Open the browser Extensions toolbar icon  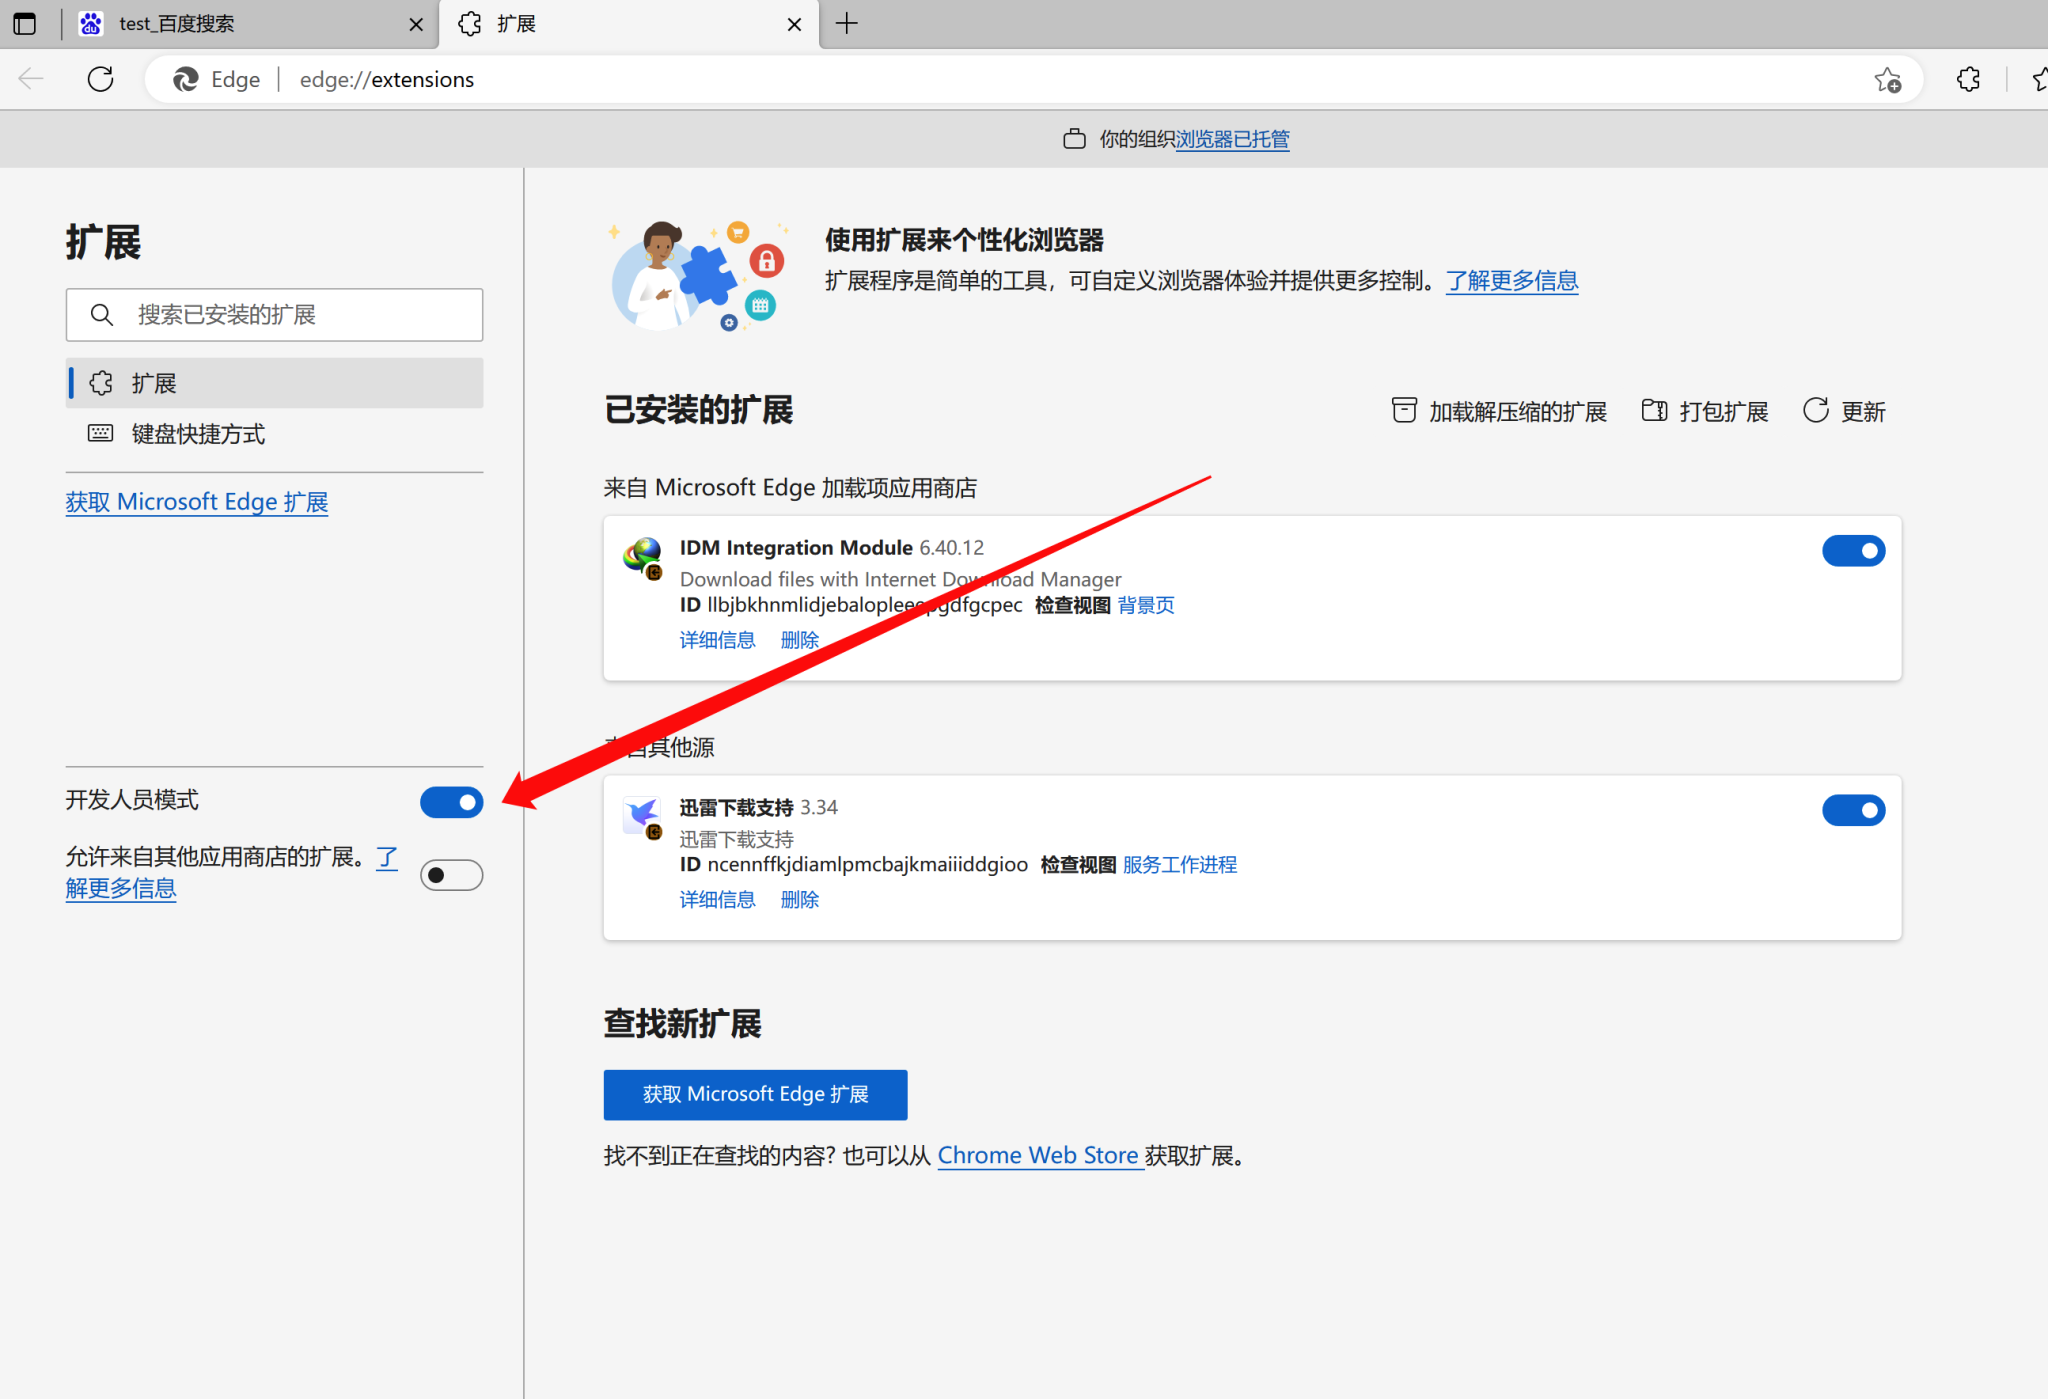[1967, 79]
